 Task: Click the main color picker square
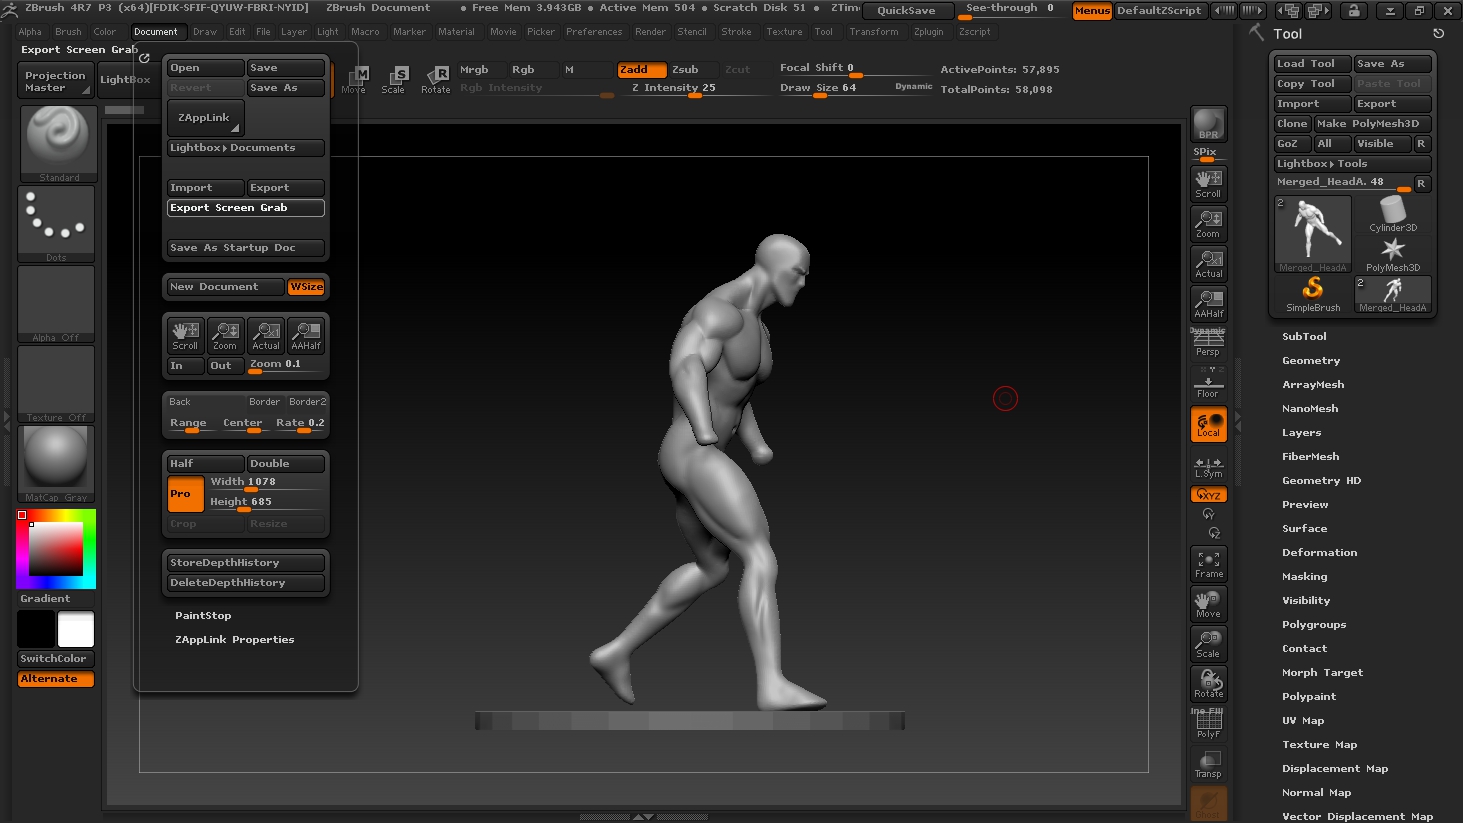coord(55,549)
